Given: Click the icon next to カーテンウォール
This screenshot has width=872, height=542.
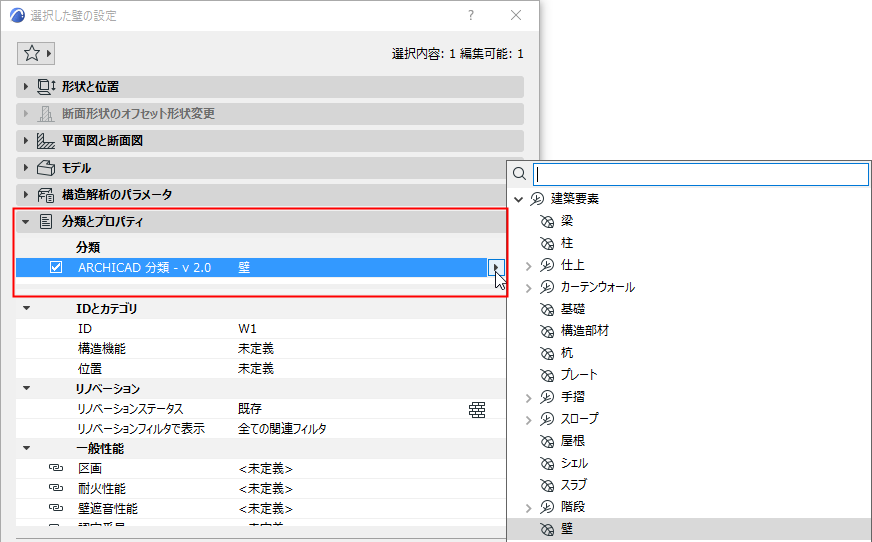Looking at the screenshot, I should pos(547,287).
